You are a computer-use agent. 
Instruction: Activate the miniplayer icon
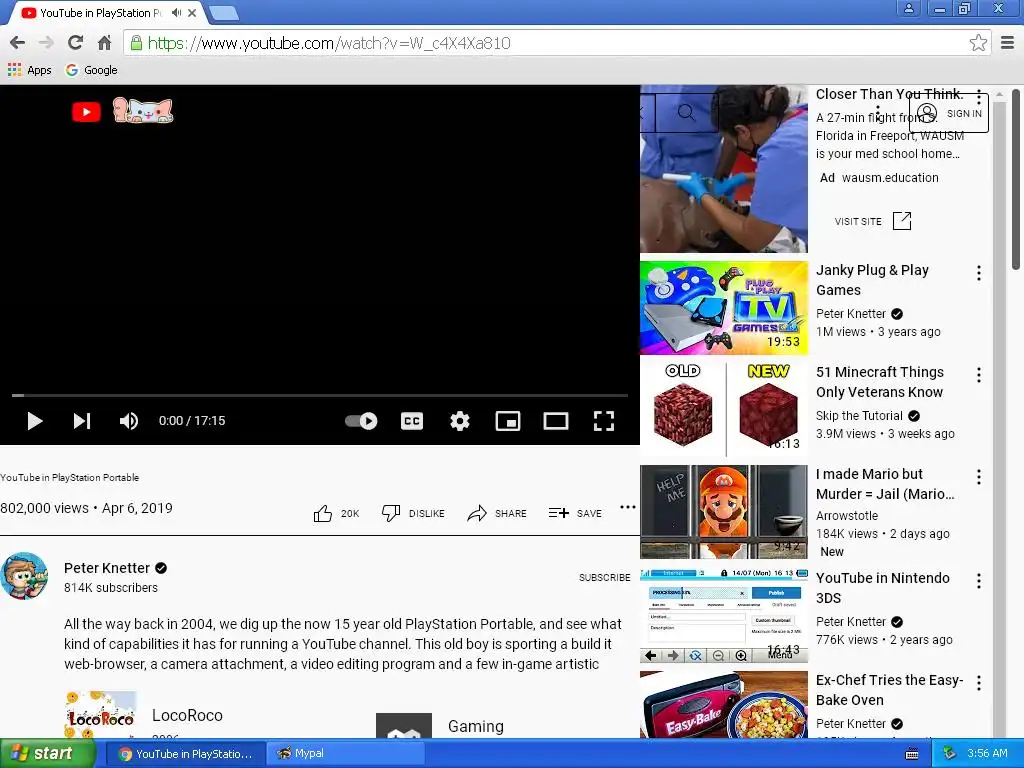click(x=507, y=421)
